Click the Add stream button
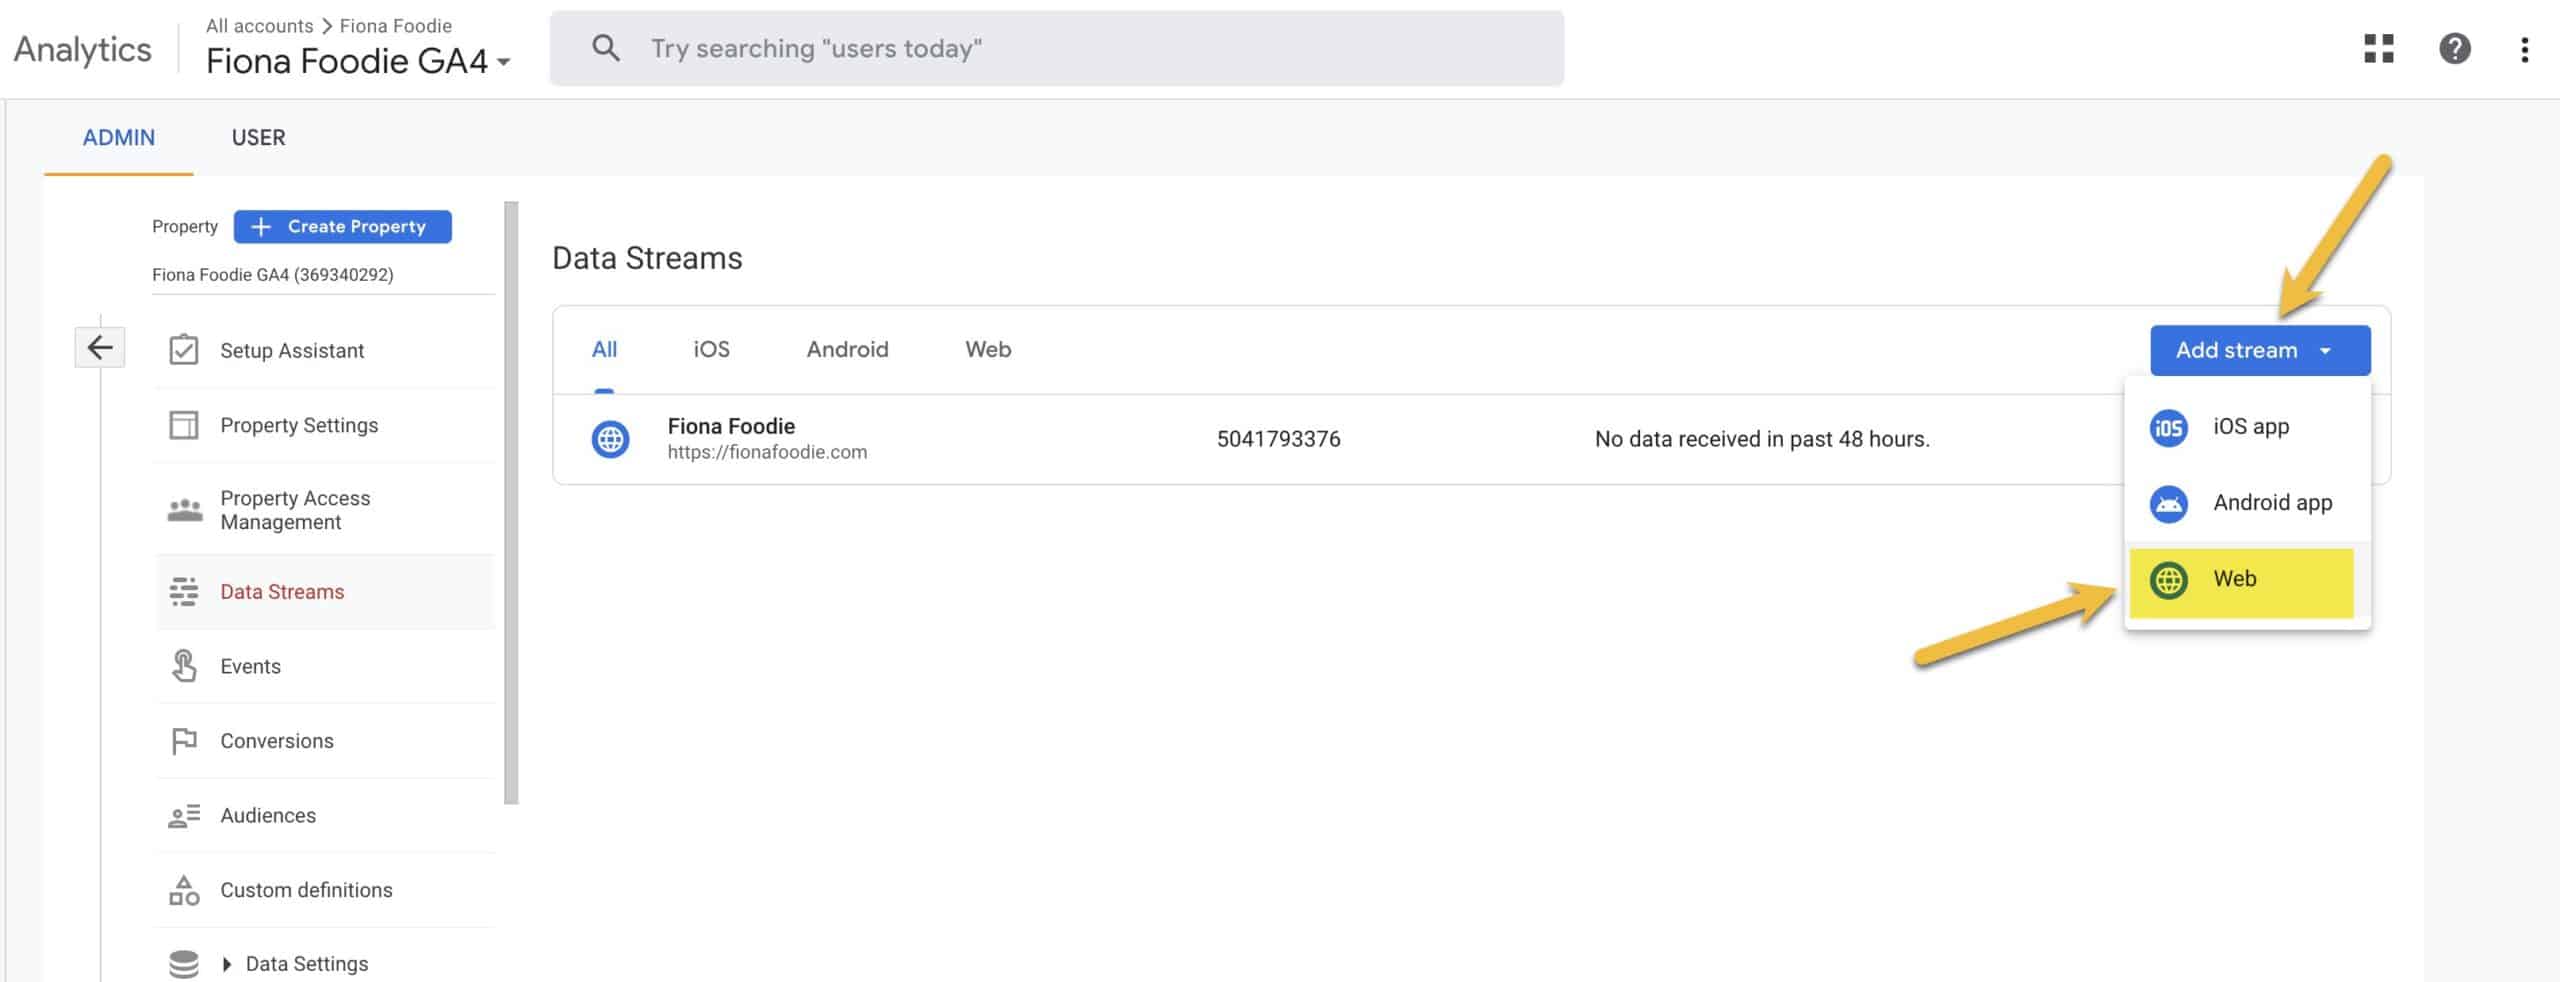2560x982 pixels. (x=2260, y=350)
